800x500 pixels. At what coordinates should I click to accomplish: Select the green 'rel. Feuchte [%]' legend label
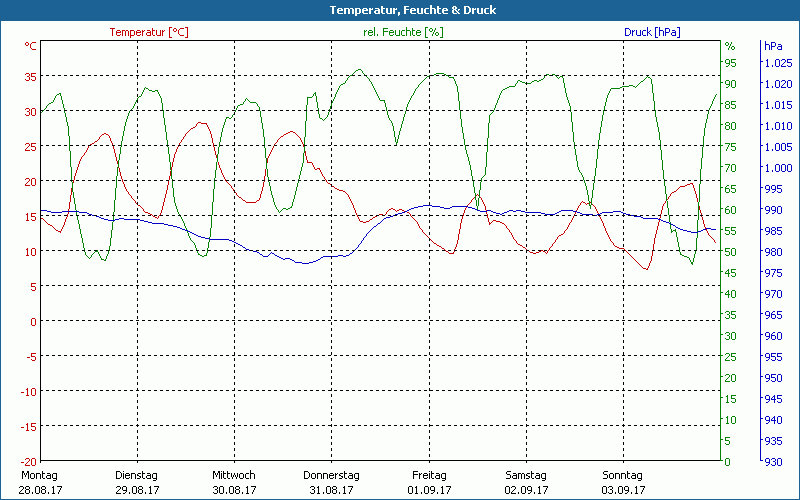coord(403,32)
